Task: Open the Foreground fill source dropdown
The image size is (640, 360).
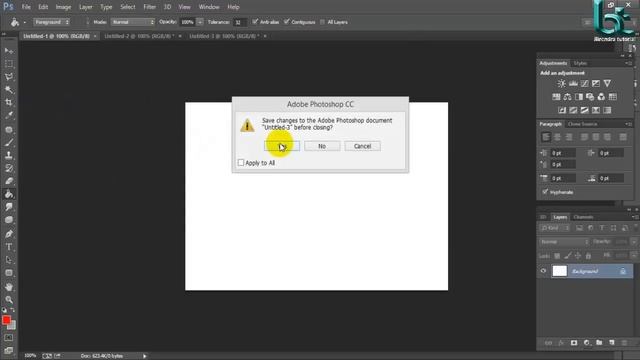Action: coord(52,22)
